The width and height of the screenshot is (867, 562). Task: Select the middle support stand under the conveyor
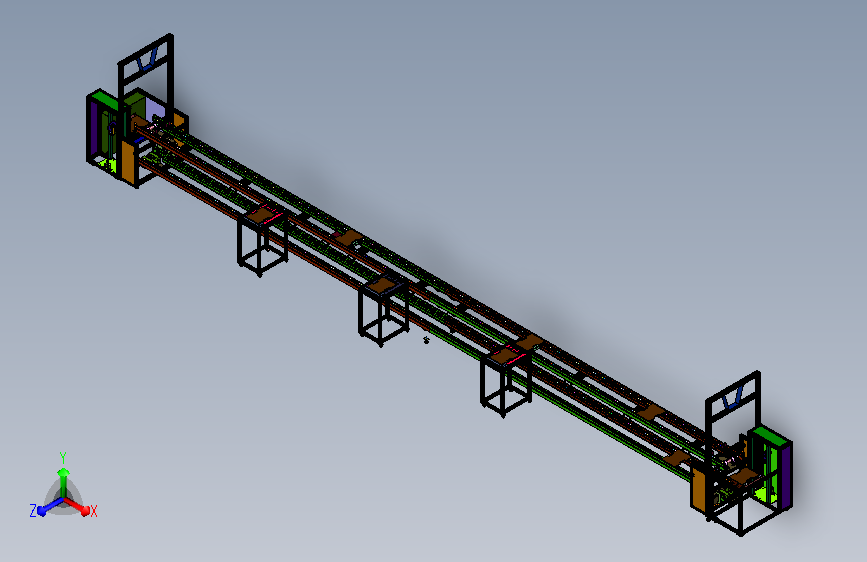[x=383, y=311]
